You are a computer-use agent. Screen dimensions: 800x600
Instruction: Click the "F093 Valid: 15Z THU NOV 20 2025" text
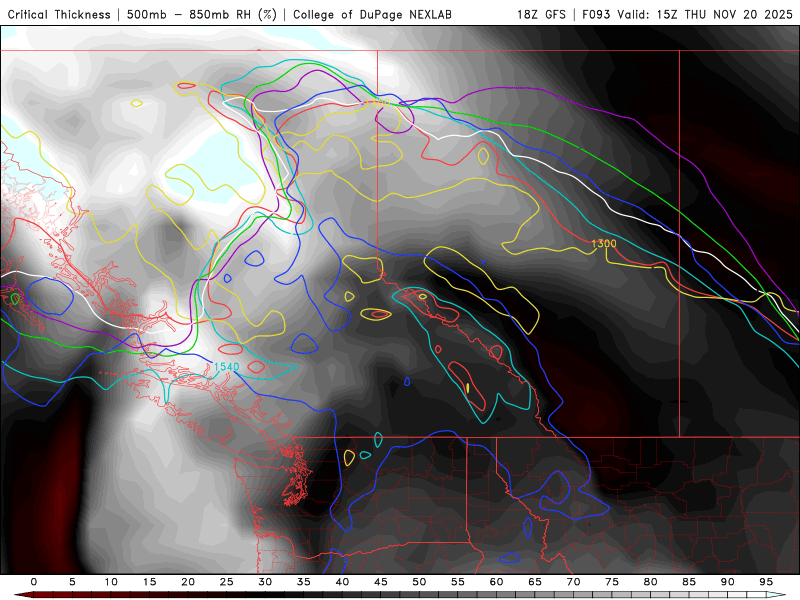point(687,14)
